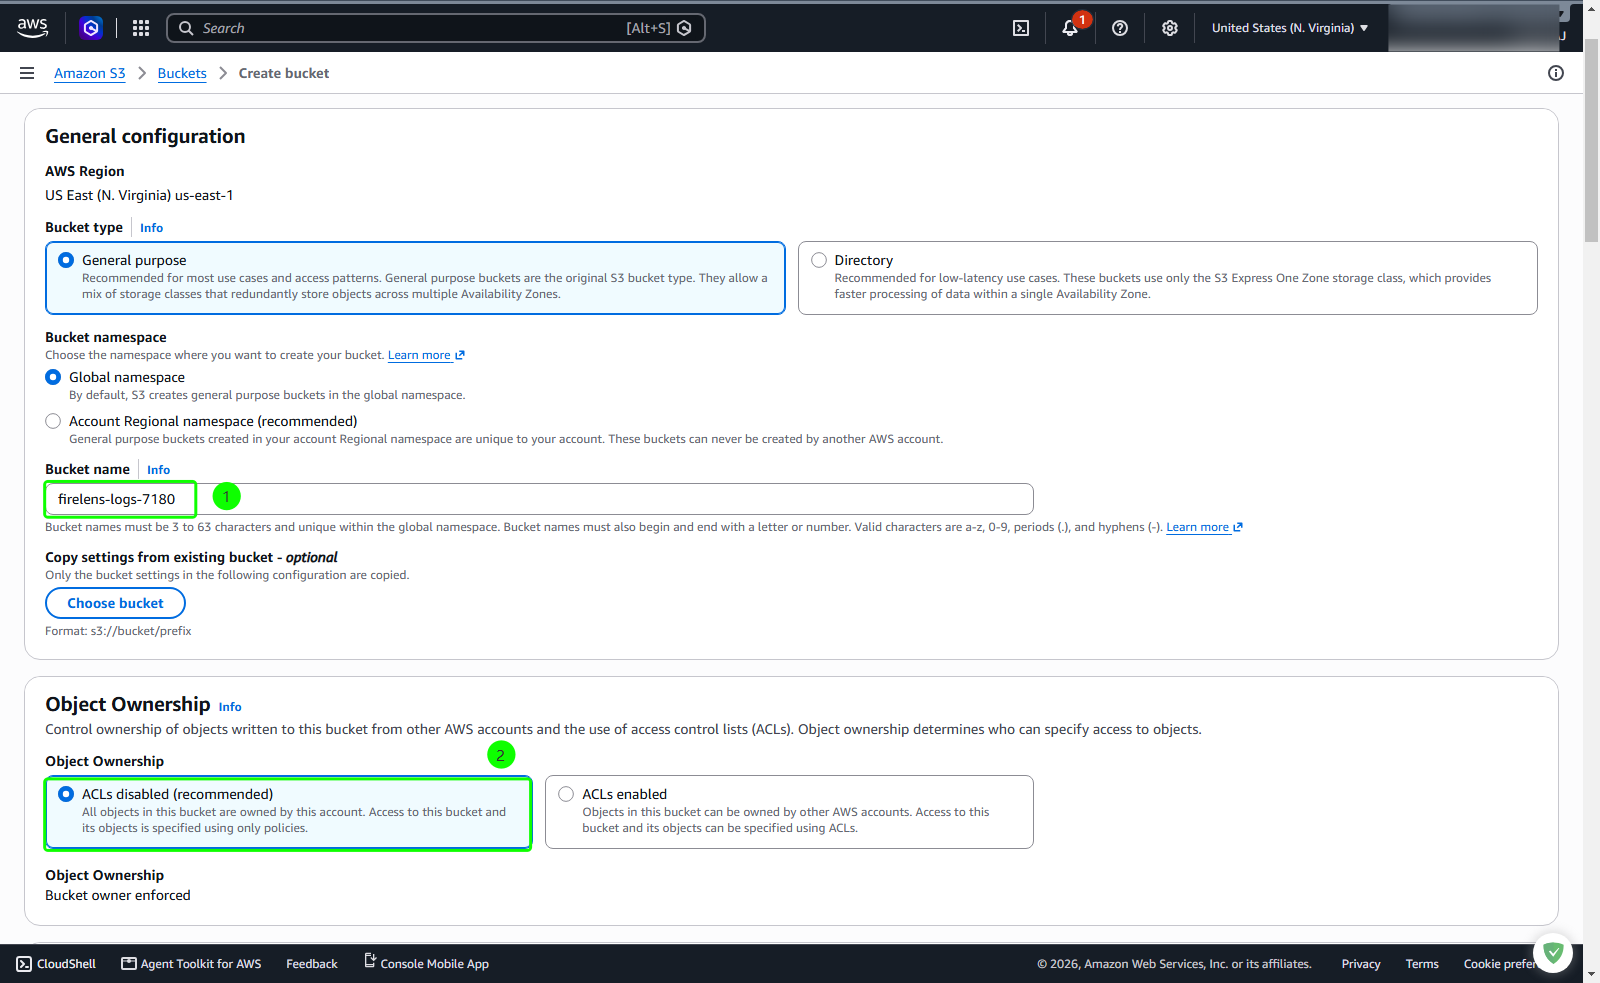Open Privacy footer link
This screenshot has width=1600, height=983.
tap(1361, 964)
